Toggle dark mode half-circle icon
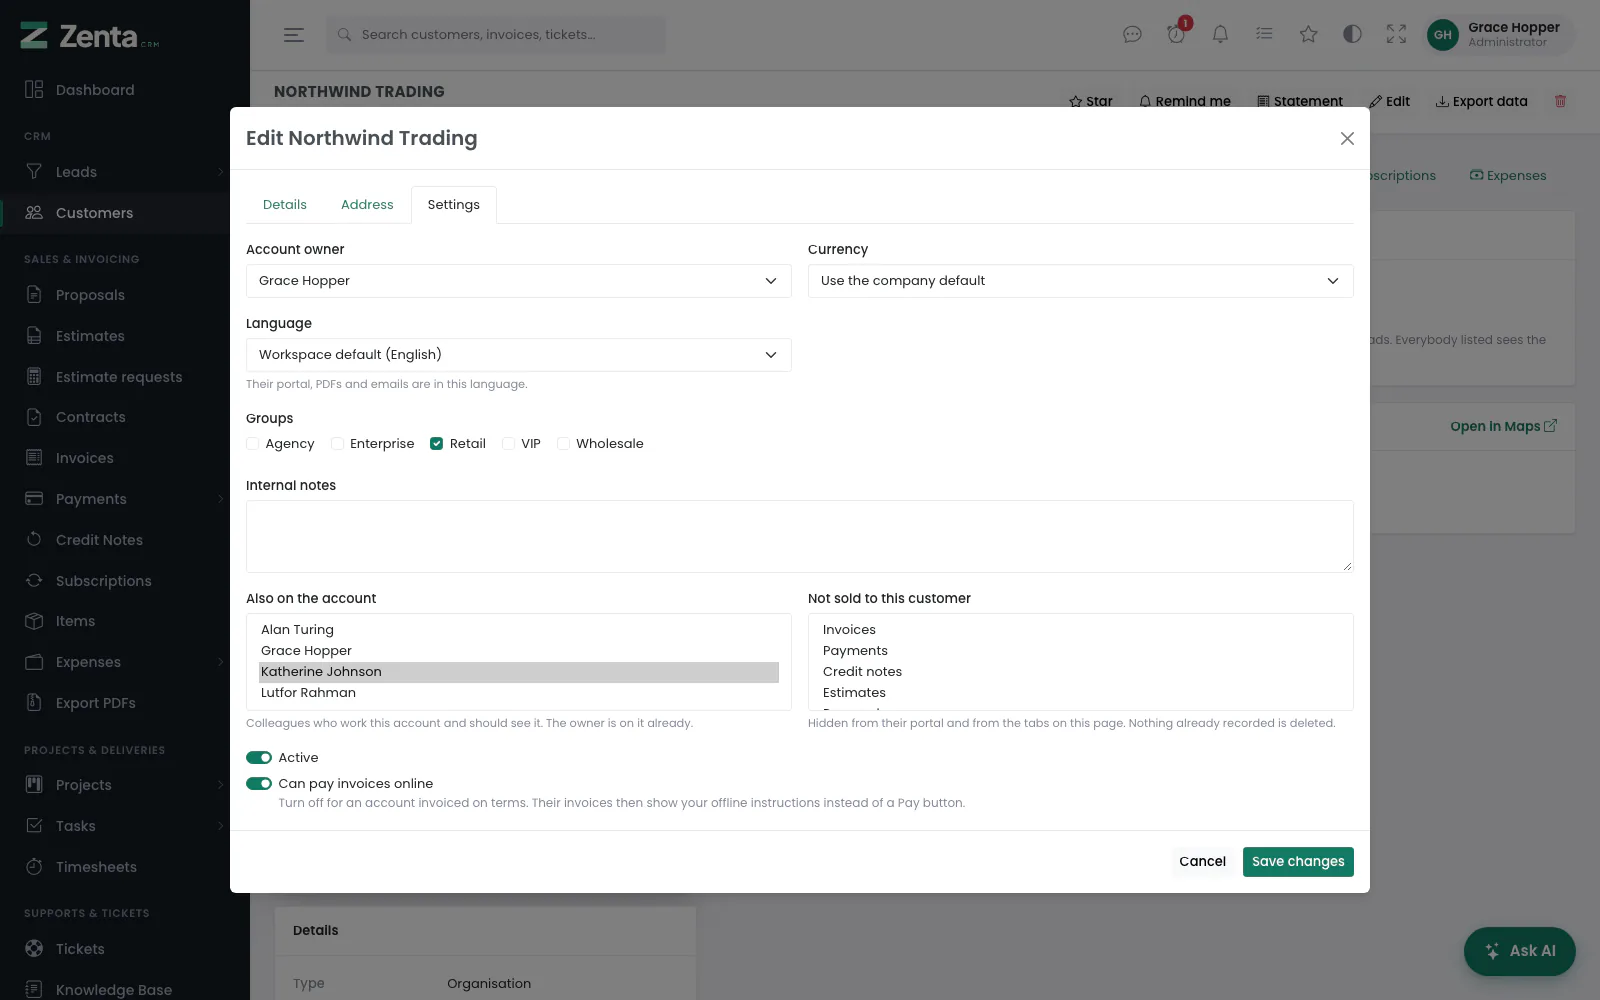The image size is (1600, 1000). tap(1352, 34)
